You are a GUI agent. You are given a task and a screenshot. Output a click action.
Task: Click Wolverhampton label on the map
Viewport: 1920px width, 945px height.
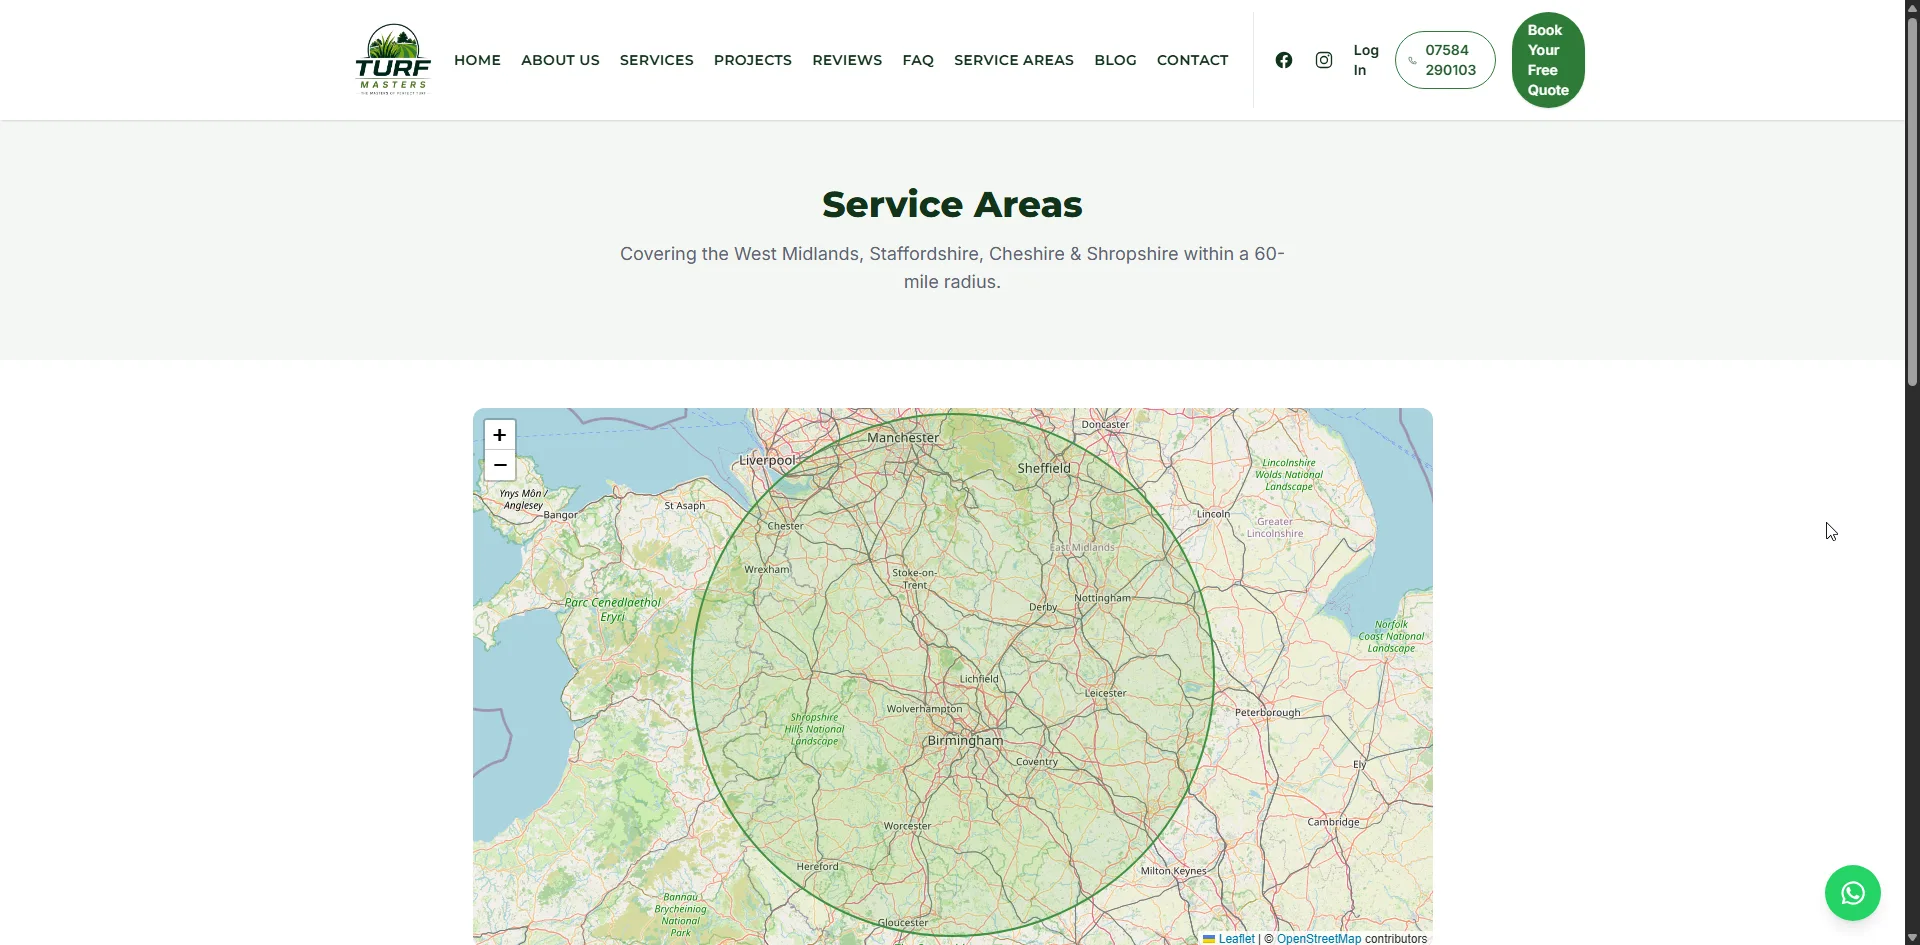924,709
